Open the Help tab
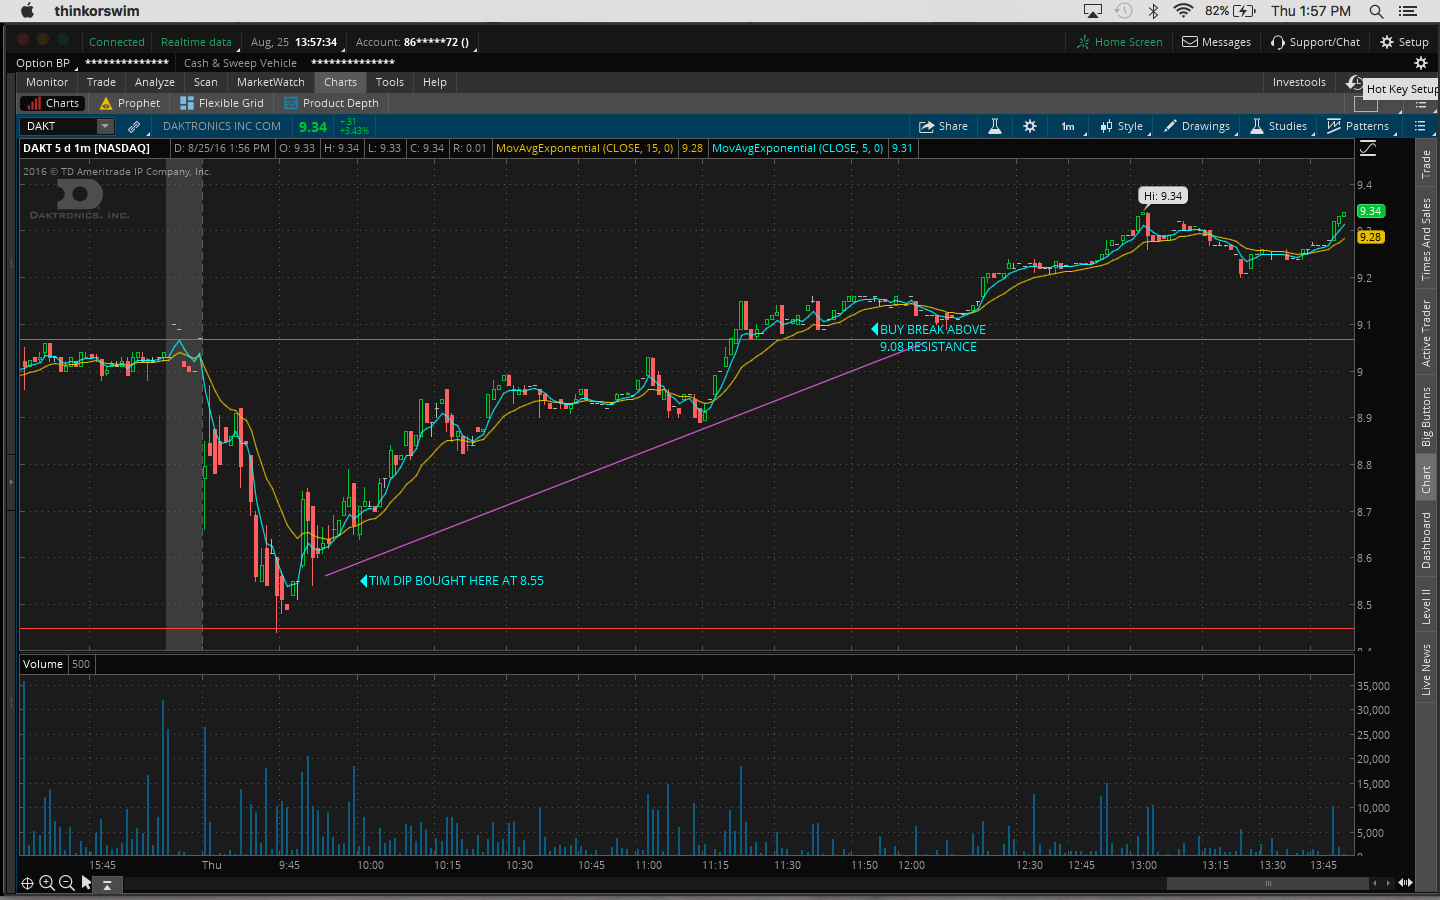Screen dimensions: 1440x900 (435, 82)
